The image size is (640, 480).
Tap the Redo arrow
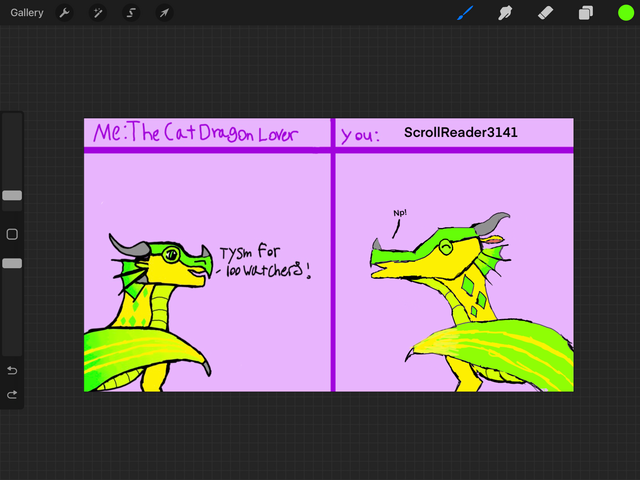[x=12, y=395]
